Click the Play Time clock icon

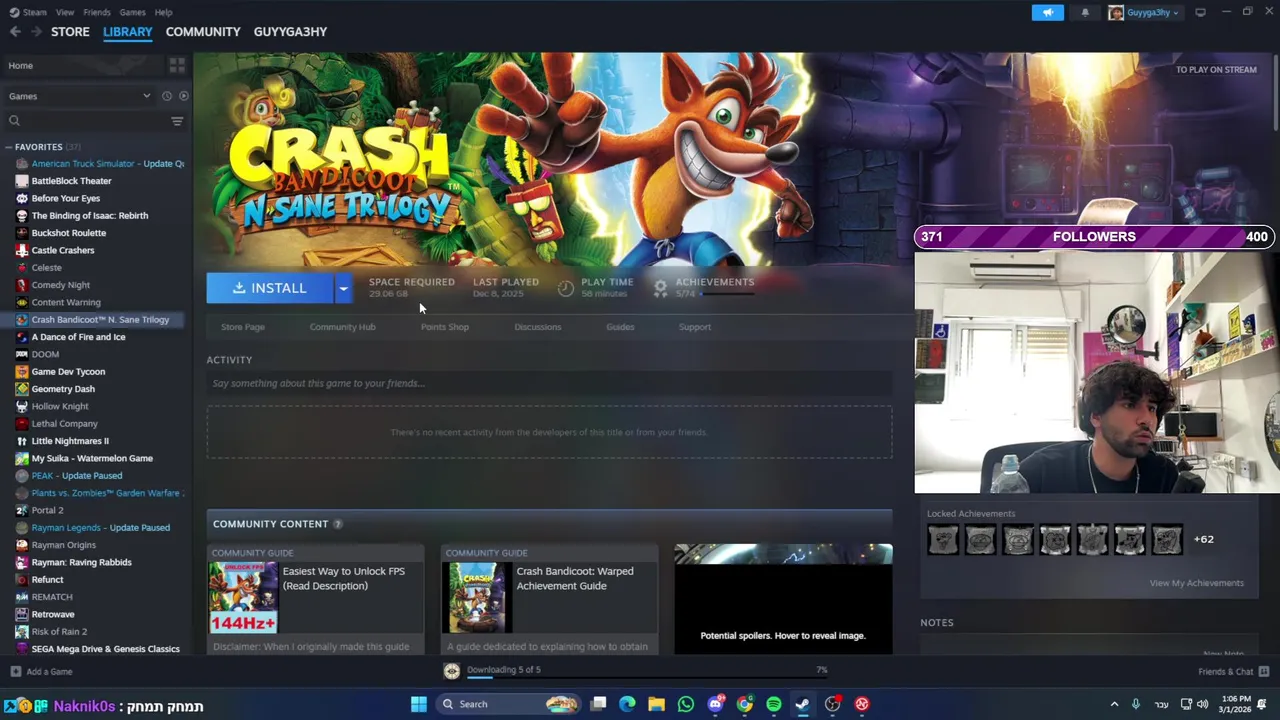coord(566,287)
